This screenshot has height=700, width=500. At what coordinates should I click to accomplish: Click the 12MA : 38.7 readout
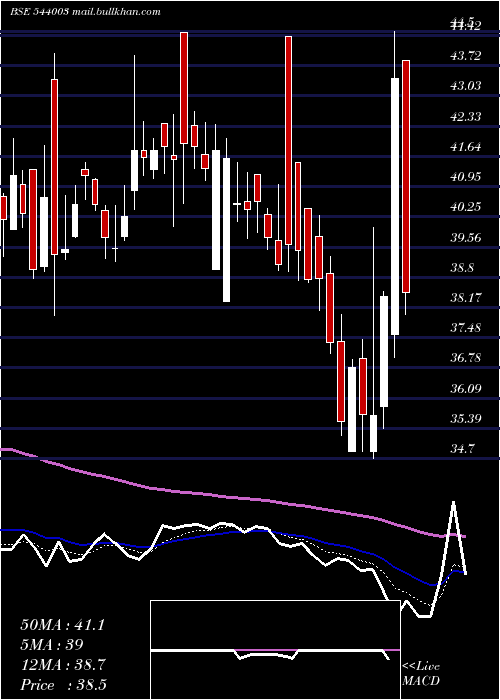[62, 665]
